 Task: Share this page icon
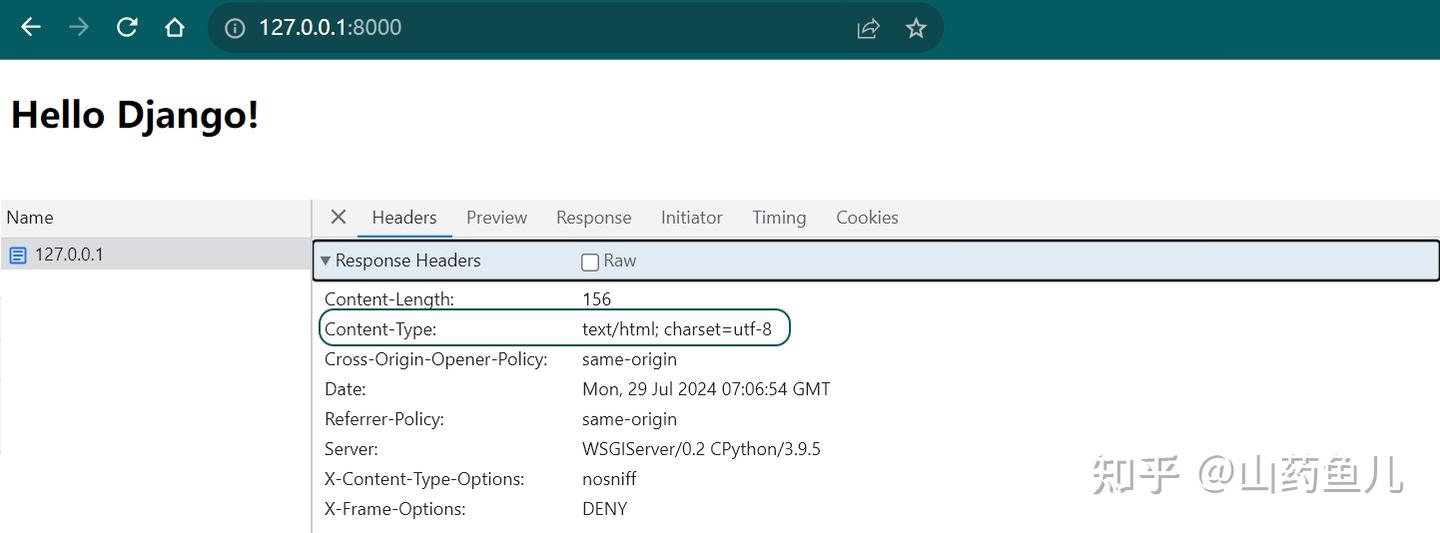(868, 29)
